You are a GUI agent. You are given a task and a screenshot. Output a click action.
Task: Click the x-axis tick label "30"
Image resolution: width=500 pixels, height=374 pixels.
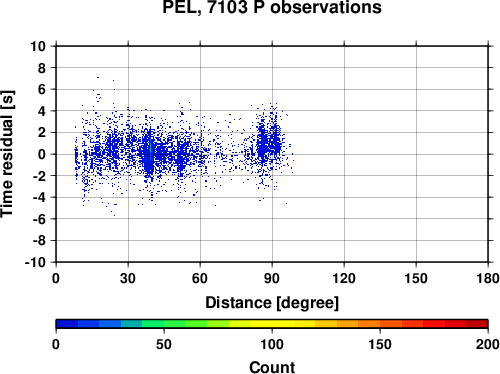point(128,278)
